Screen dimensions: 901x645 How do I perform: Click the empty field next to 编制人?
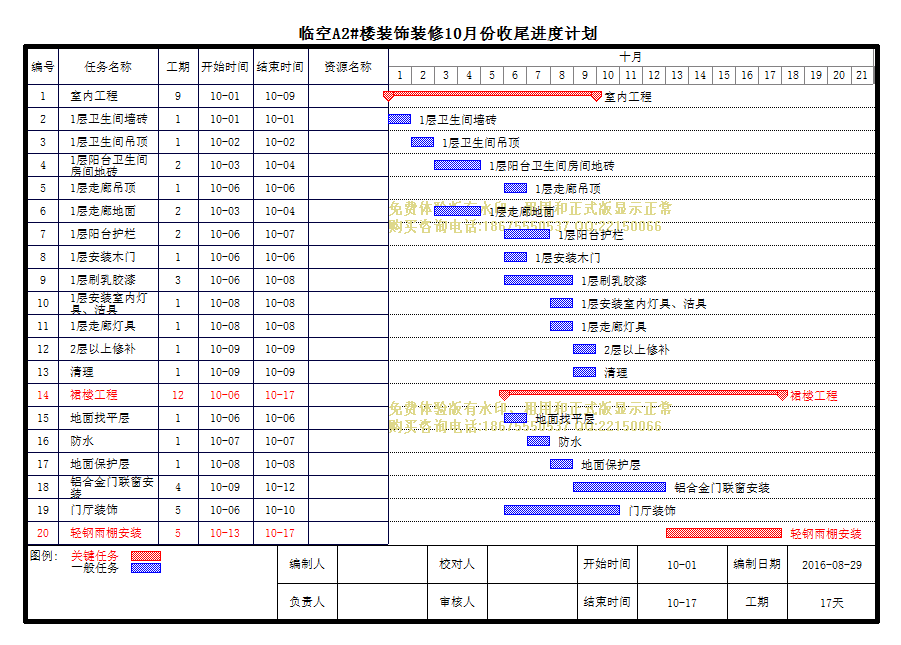click(x=382, y=564)
